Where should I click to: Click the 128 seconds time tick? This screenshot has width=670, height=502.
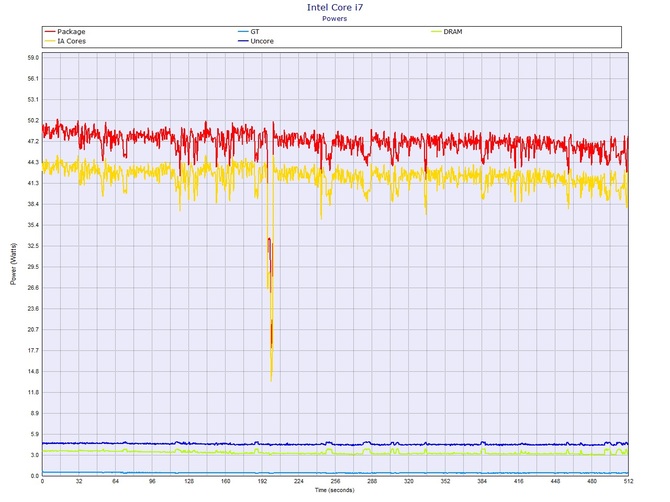(x=189, y=481)
